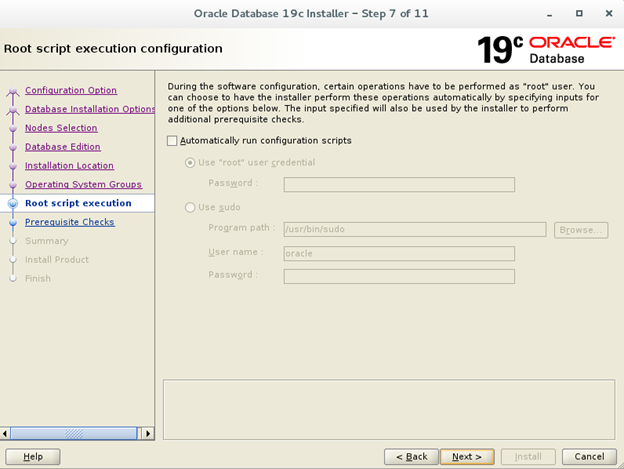Click the step bullet beside Database Installation Options
624x469 pixels.
point(13,110)
